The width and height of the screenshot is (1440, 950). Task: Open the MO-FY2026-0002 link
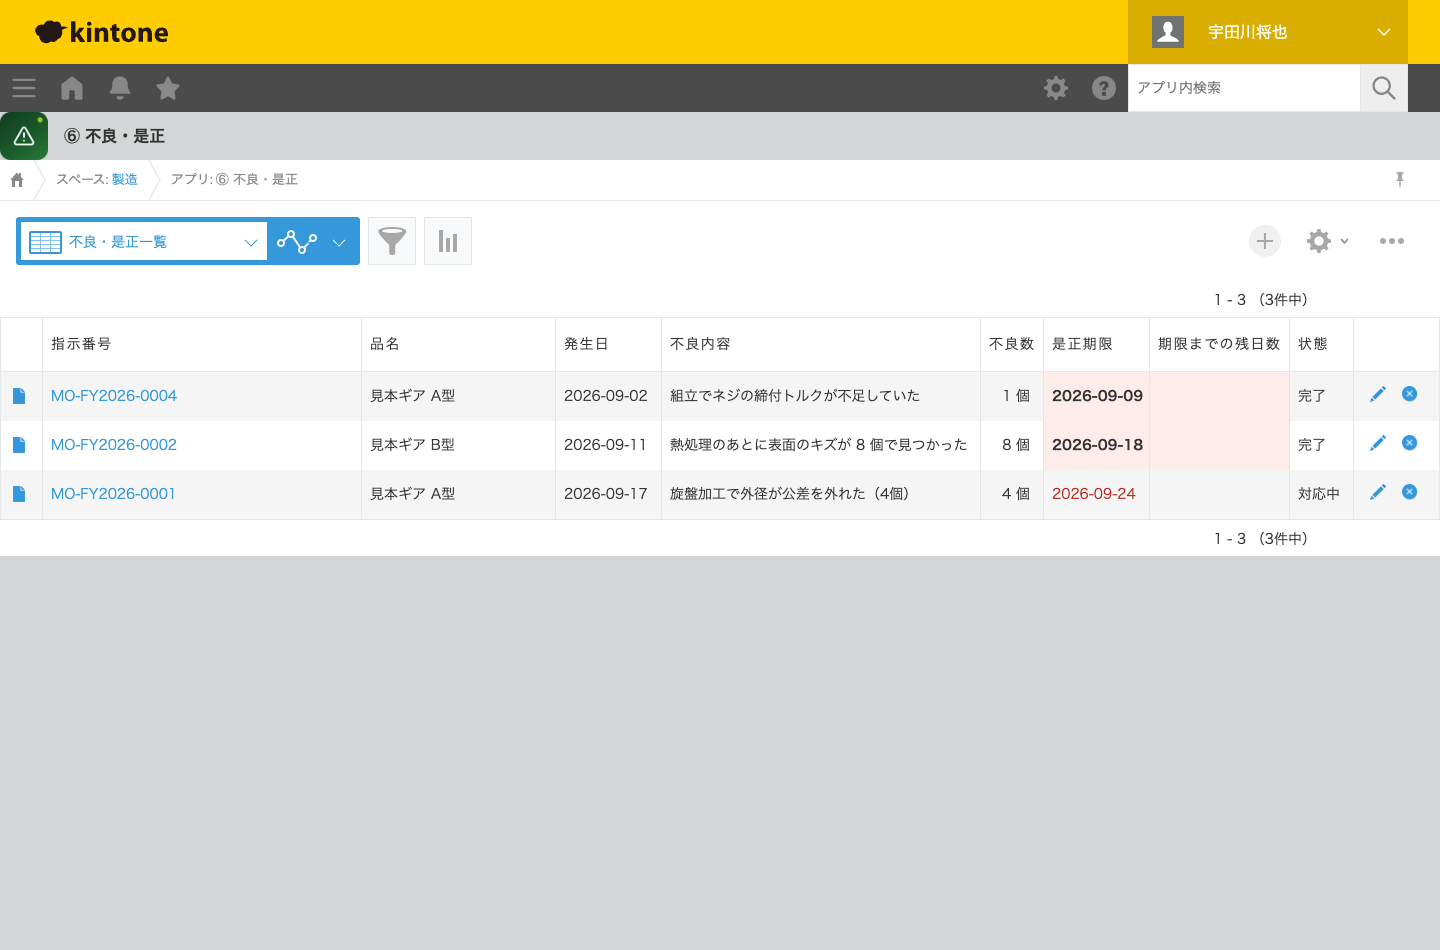pos(114,445)
